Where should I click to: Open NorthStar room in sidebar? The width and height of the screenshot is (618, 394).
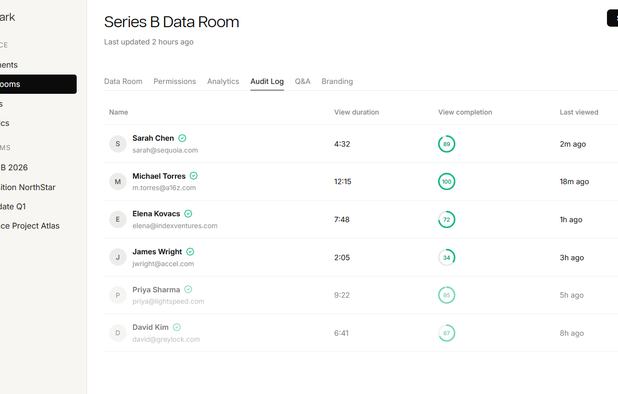[x=28, y=187]
